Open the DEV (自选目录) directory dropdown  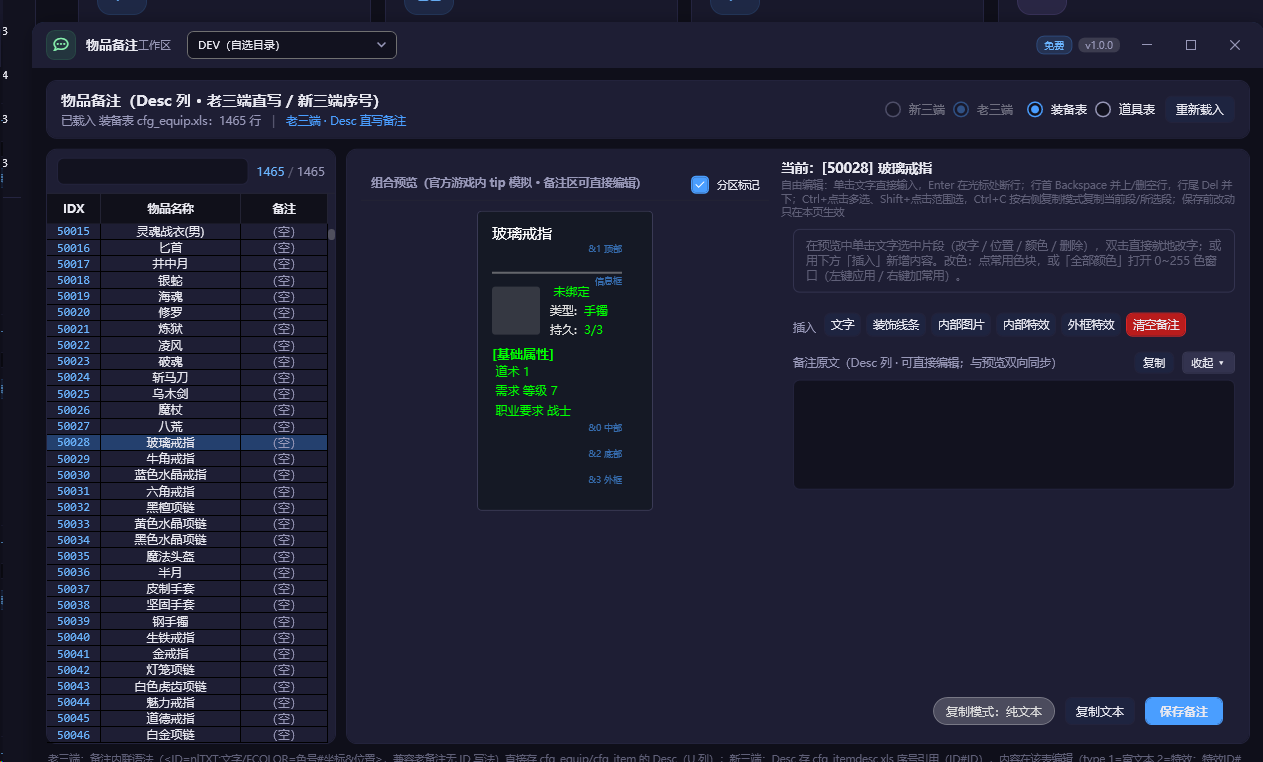(291, 45)
